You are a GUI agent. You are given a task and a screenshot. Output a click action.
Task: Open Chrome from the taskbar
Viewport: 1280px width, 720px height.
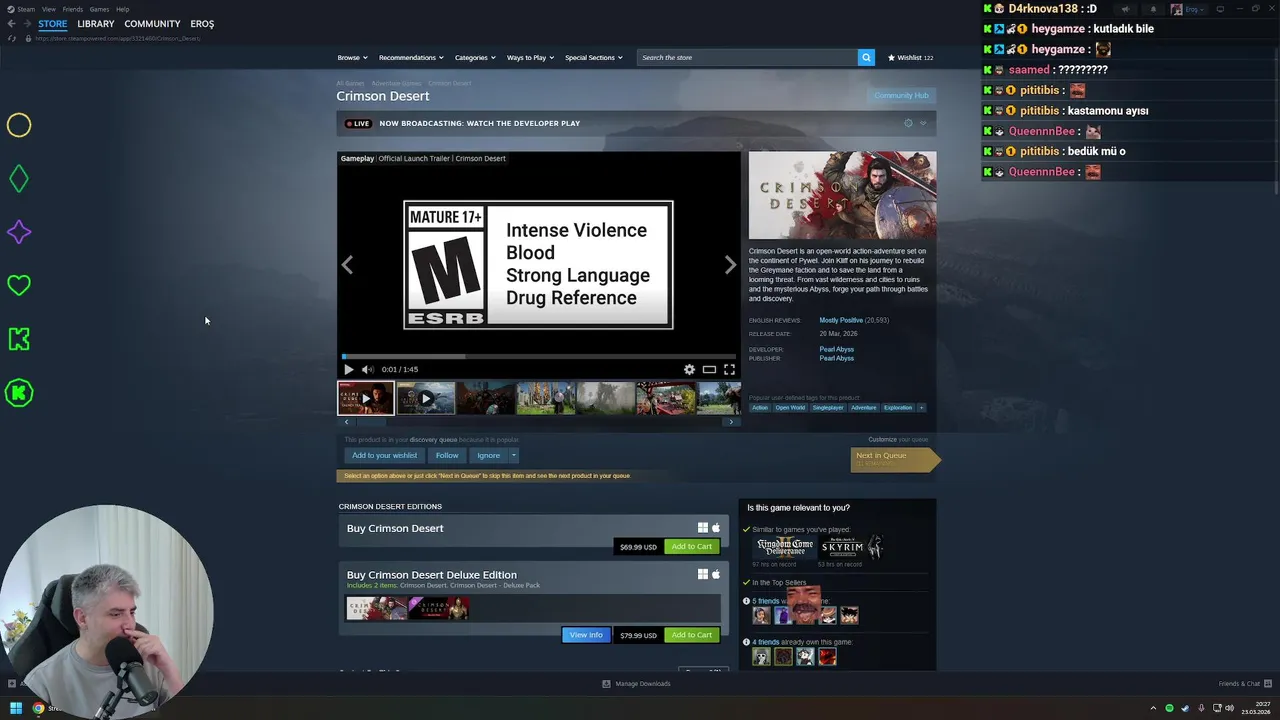pos(38,708)
